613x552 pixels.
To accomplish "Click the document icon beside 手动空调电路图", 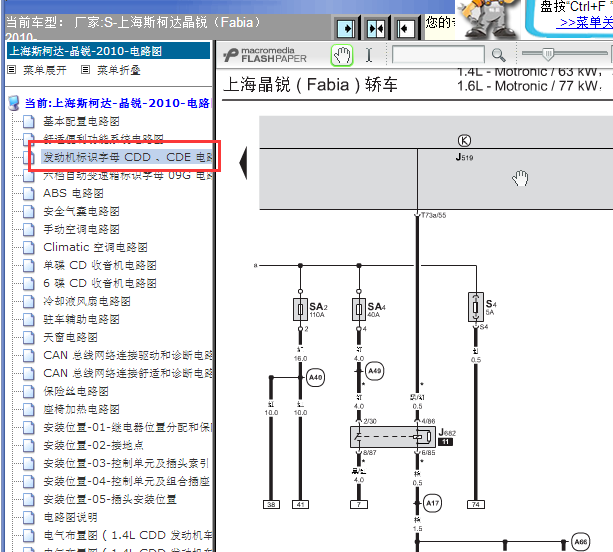I will (x=28, y=229).
